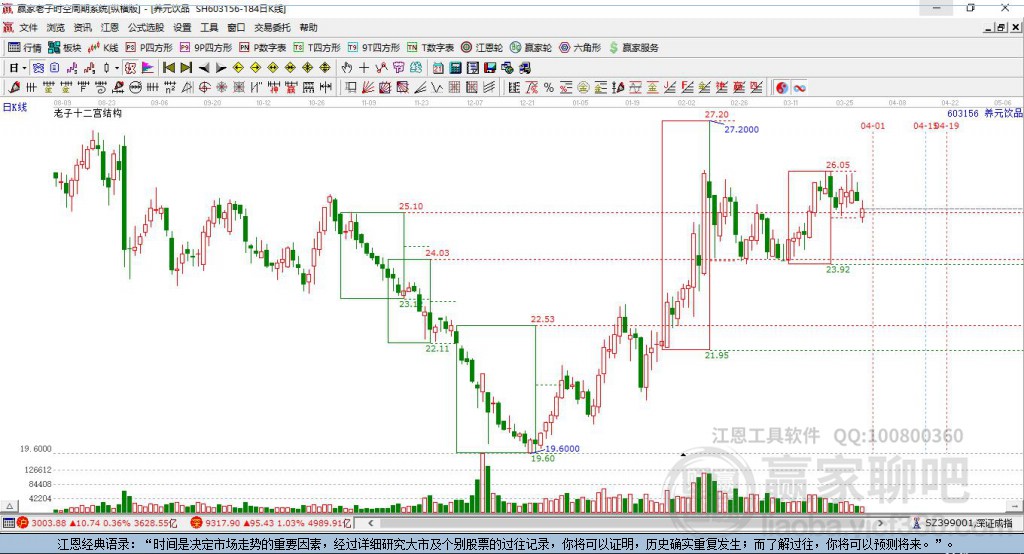
Task: Click the 04-01 time marker
Action: (872, 125)
